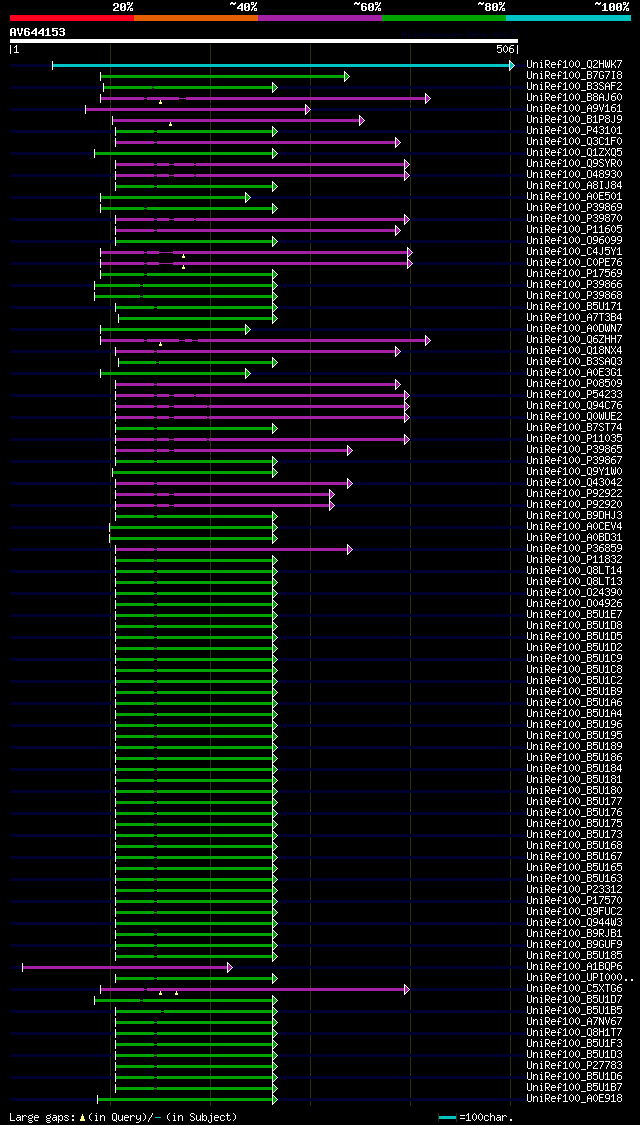The image size is (640, 1125).
Task: Click the label UniRef100_Q3C1F0
Action: (x=574, y=141)
